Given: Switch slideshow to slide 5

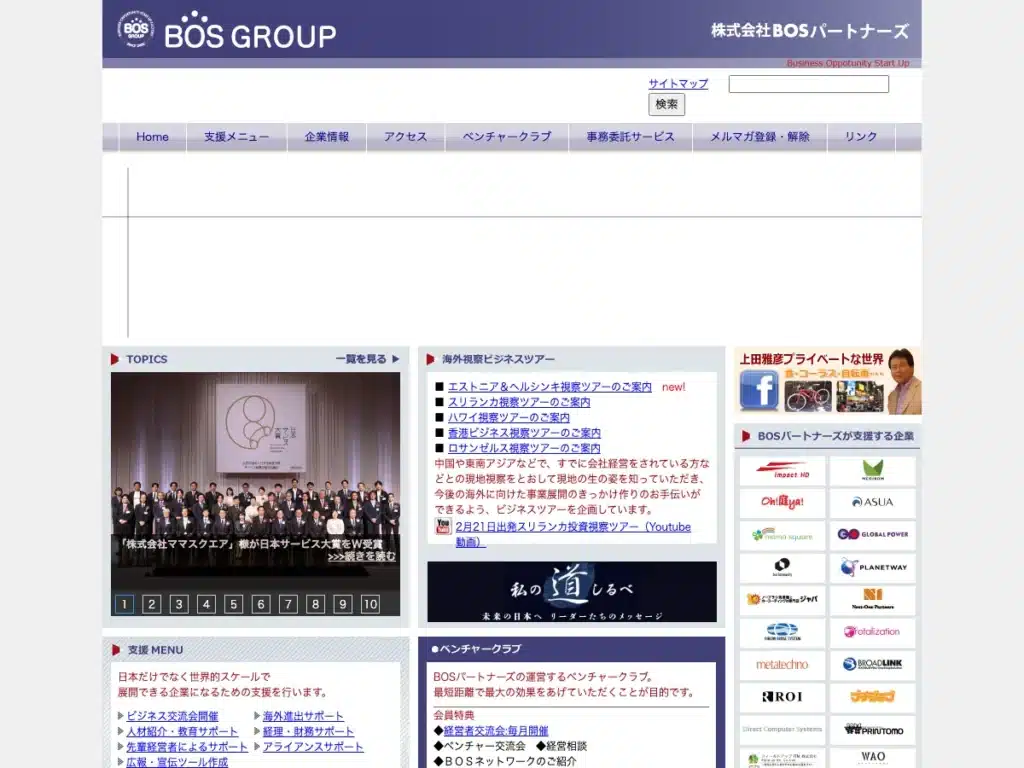Looking at the screenshot, I should 233,604.
